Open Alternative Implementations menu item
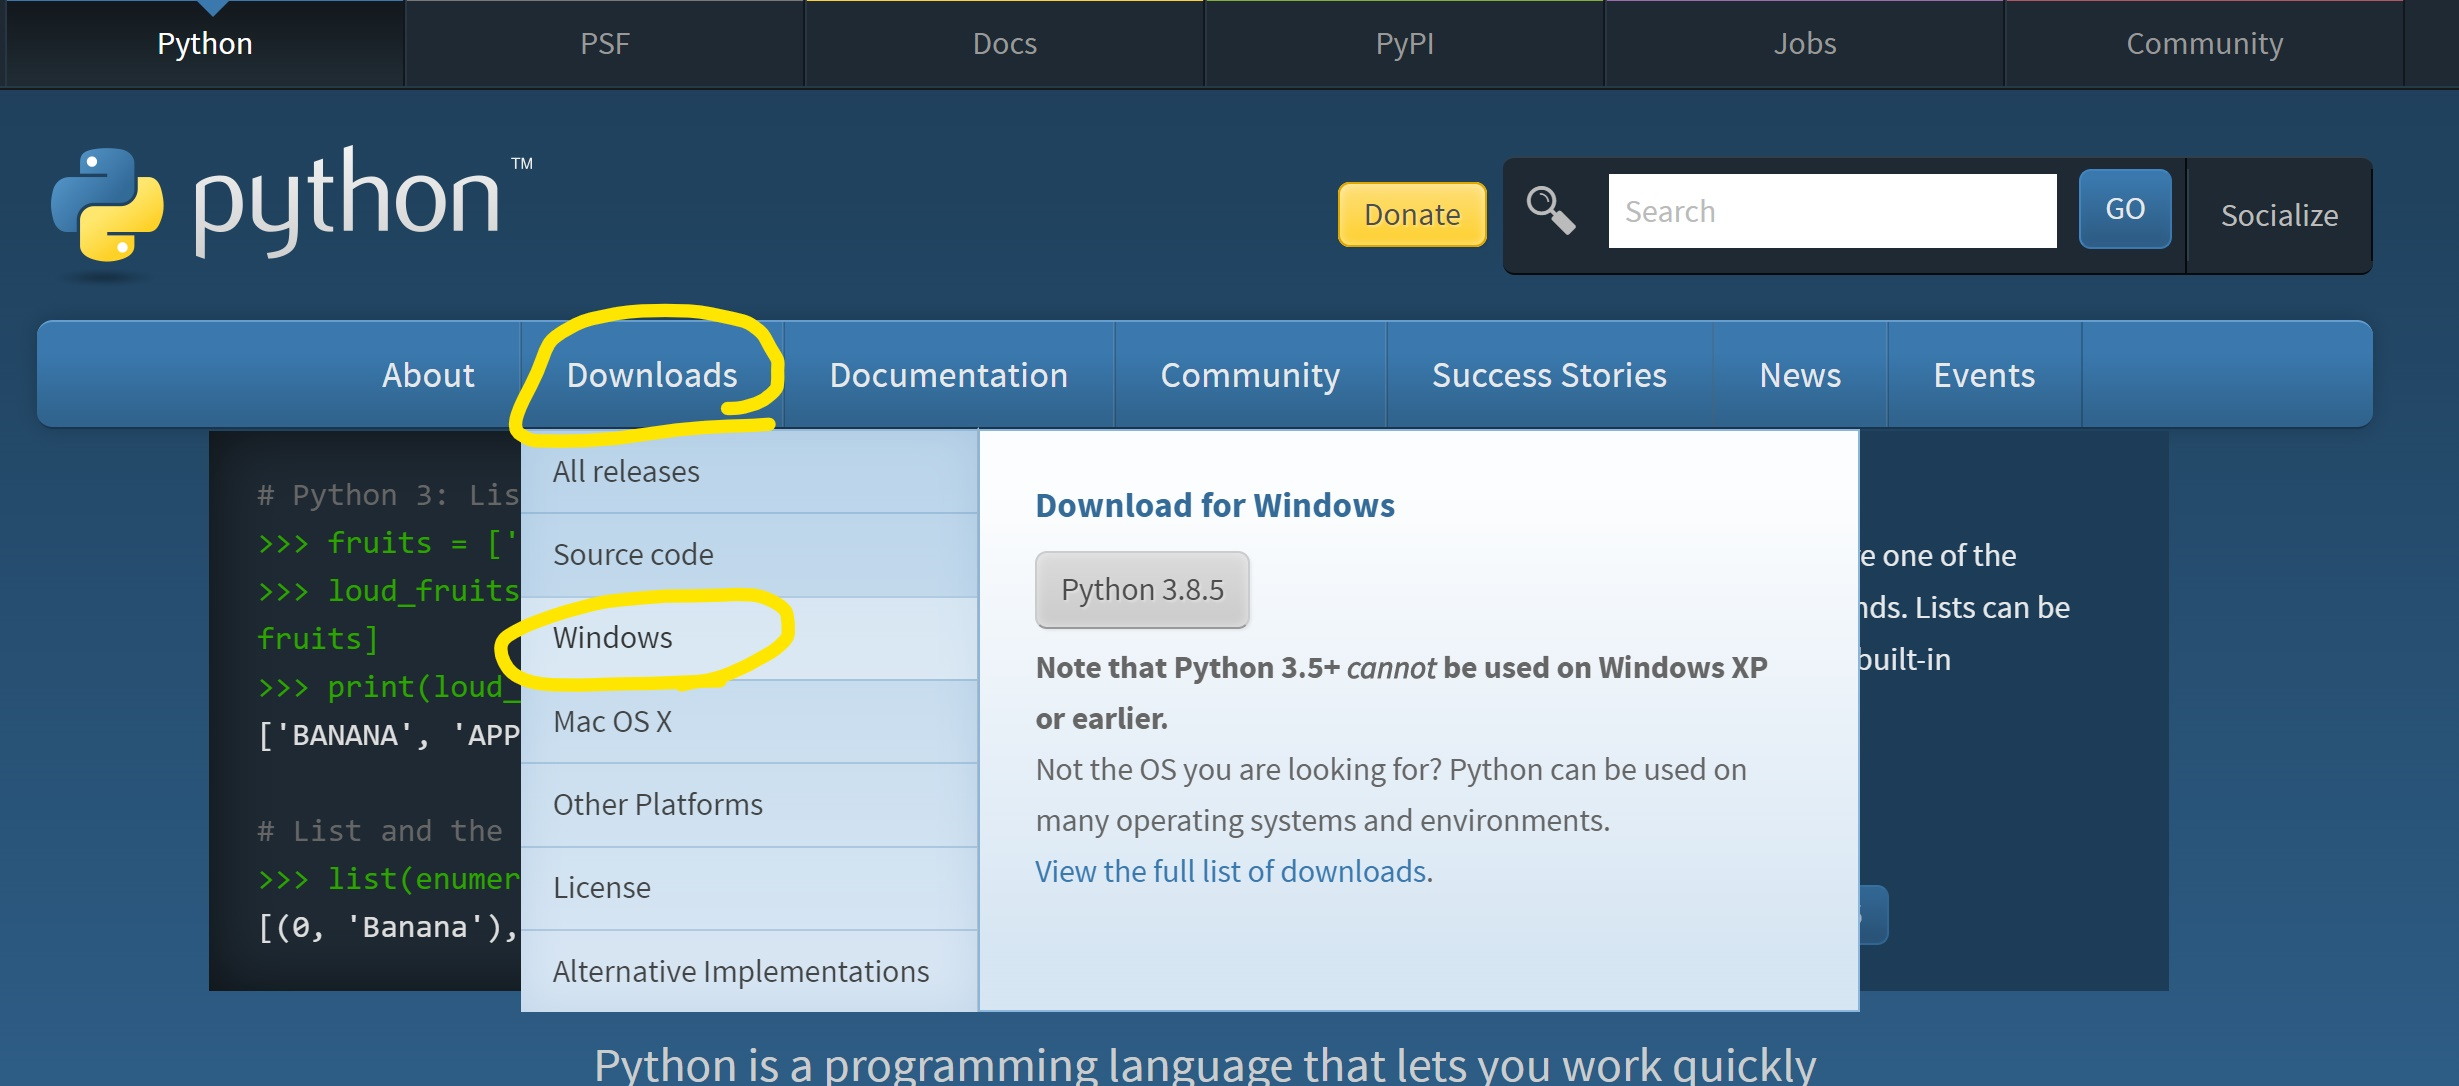Screen dimensions: 2459x1086 pos(740,971)
